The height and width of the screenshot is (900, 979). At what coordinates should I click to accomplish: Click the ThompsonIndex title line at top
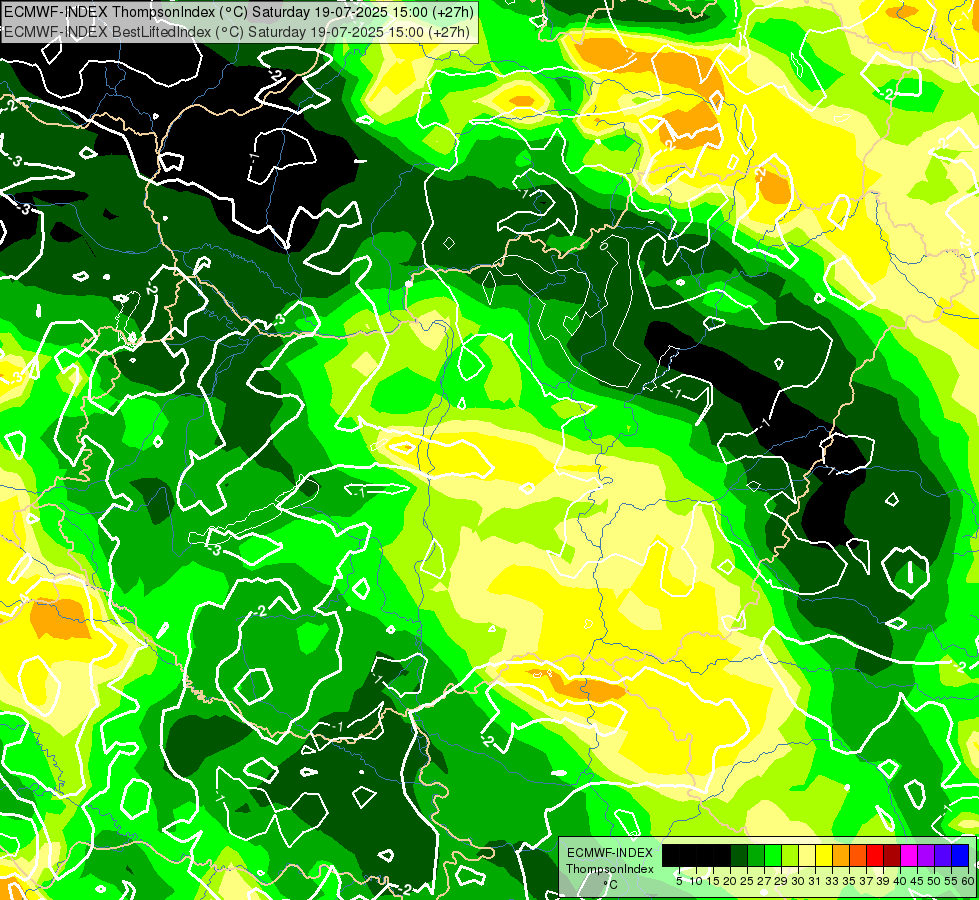239,11
